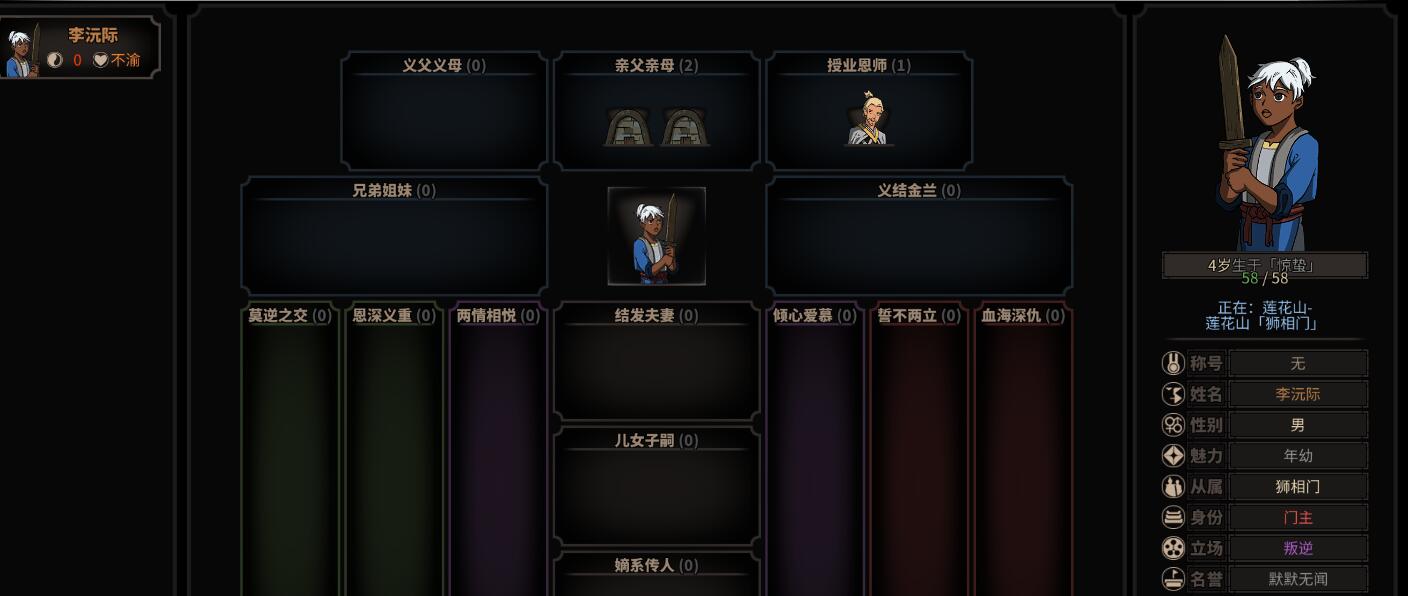Viewport: 1408px width, 596px height.
Task: Click the 立场 stance icon
Action: pyautogui.click(x=1173, y=548)
